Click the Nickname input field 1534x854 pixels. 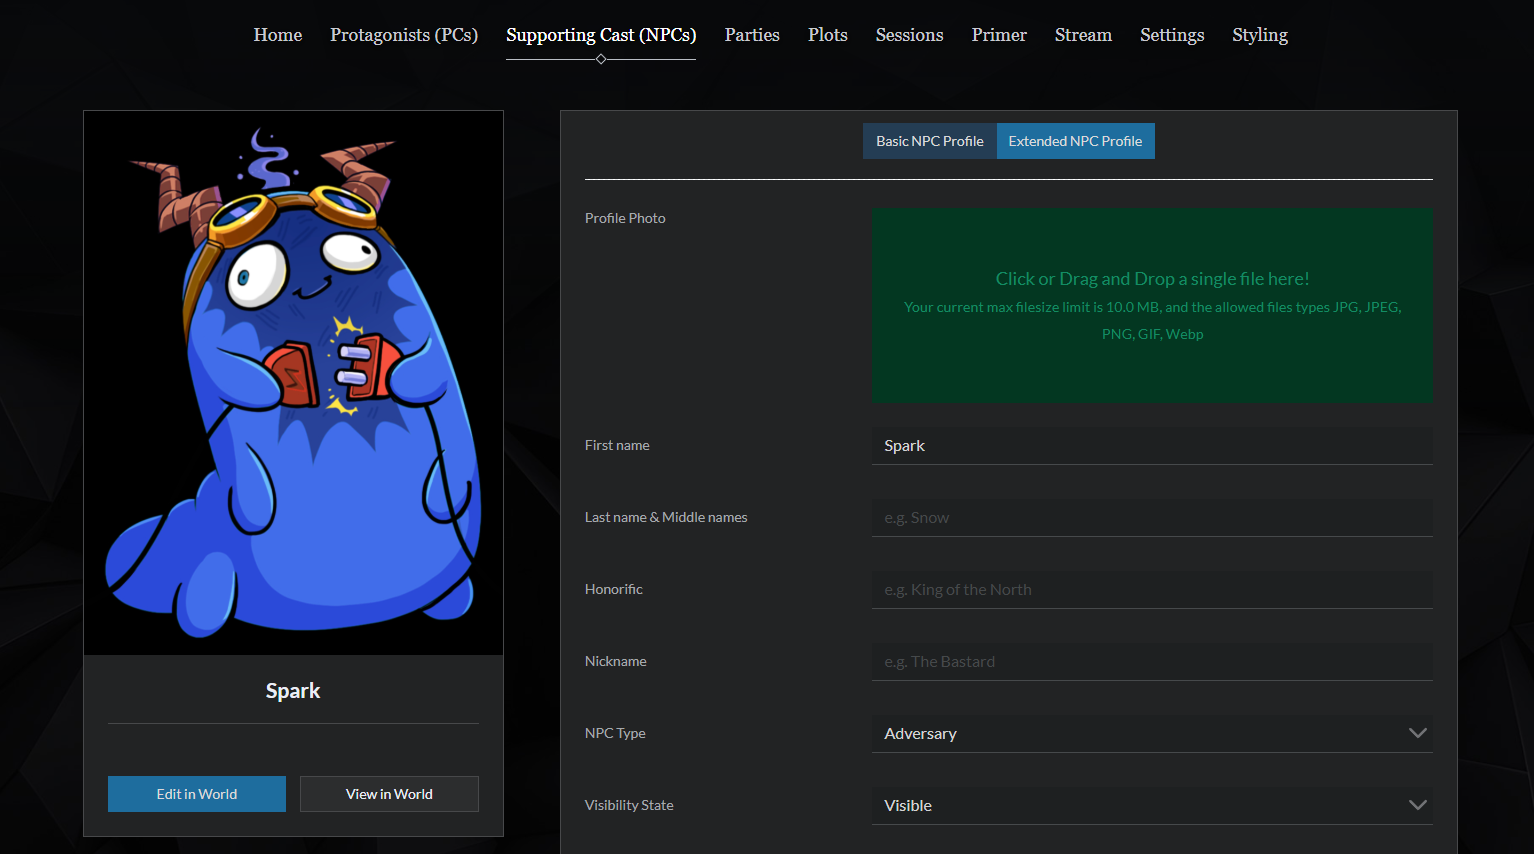click(1152, 662)
